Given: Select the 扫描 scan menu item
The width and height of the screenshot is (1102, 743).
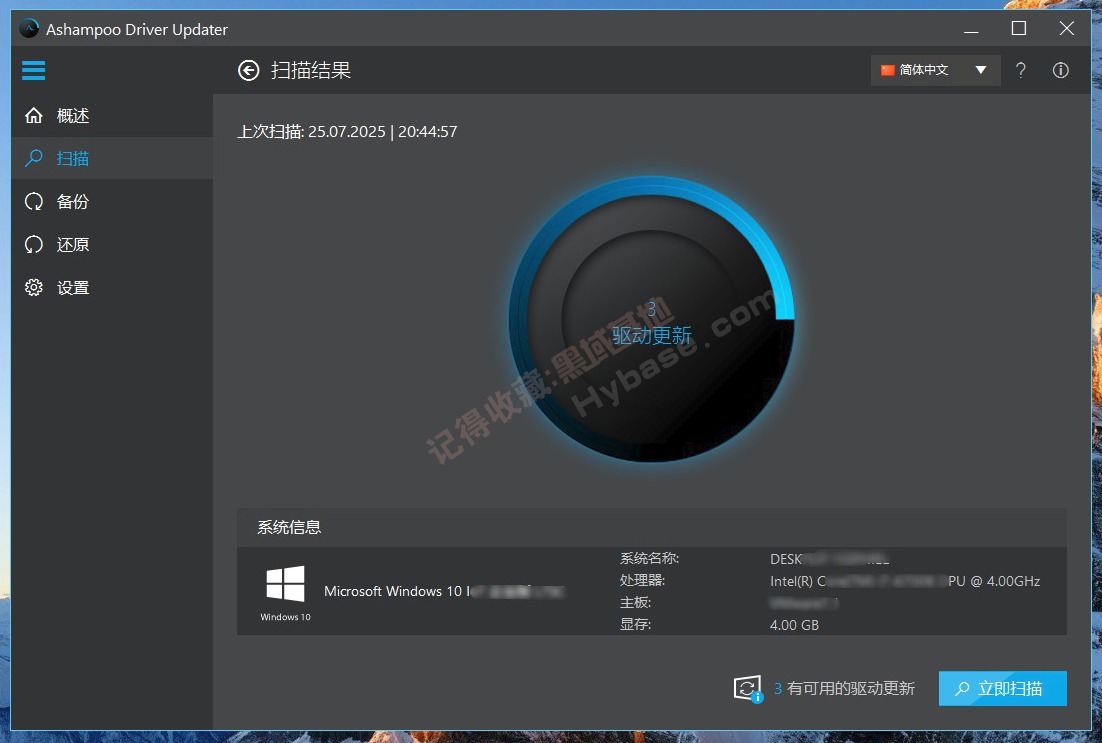Looking at the screenshot, I should (112, 158).
